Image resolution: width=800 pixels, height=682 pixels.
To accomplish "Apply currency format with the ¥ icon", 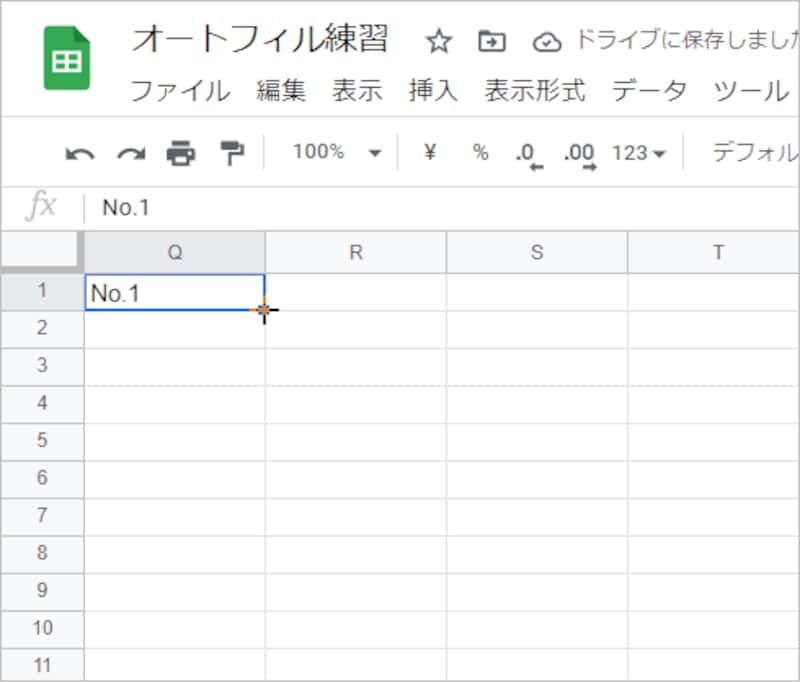I will pyautogui.click(x=429, y=152).
